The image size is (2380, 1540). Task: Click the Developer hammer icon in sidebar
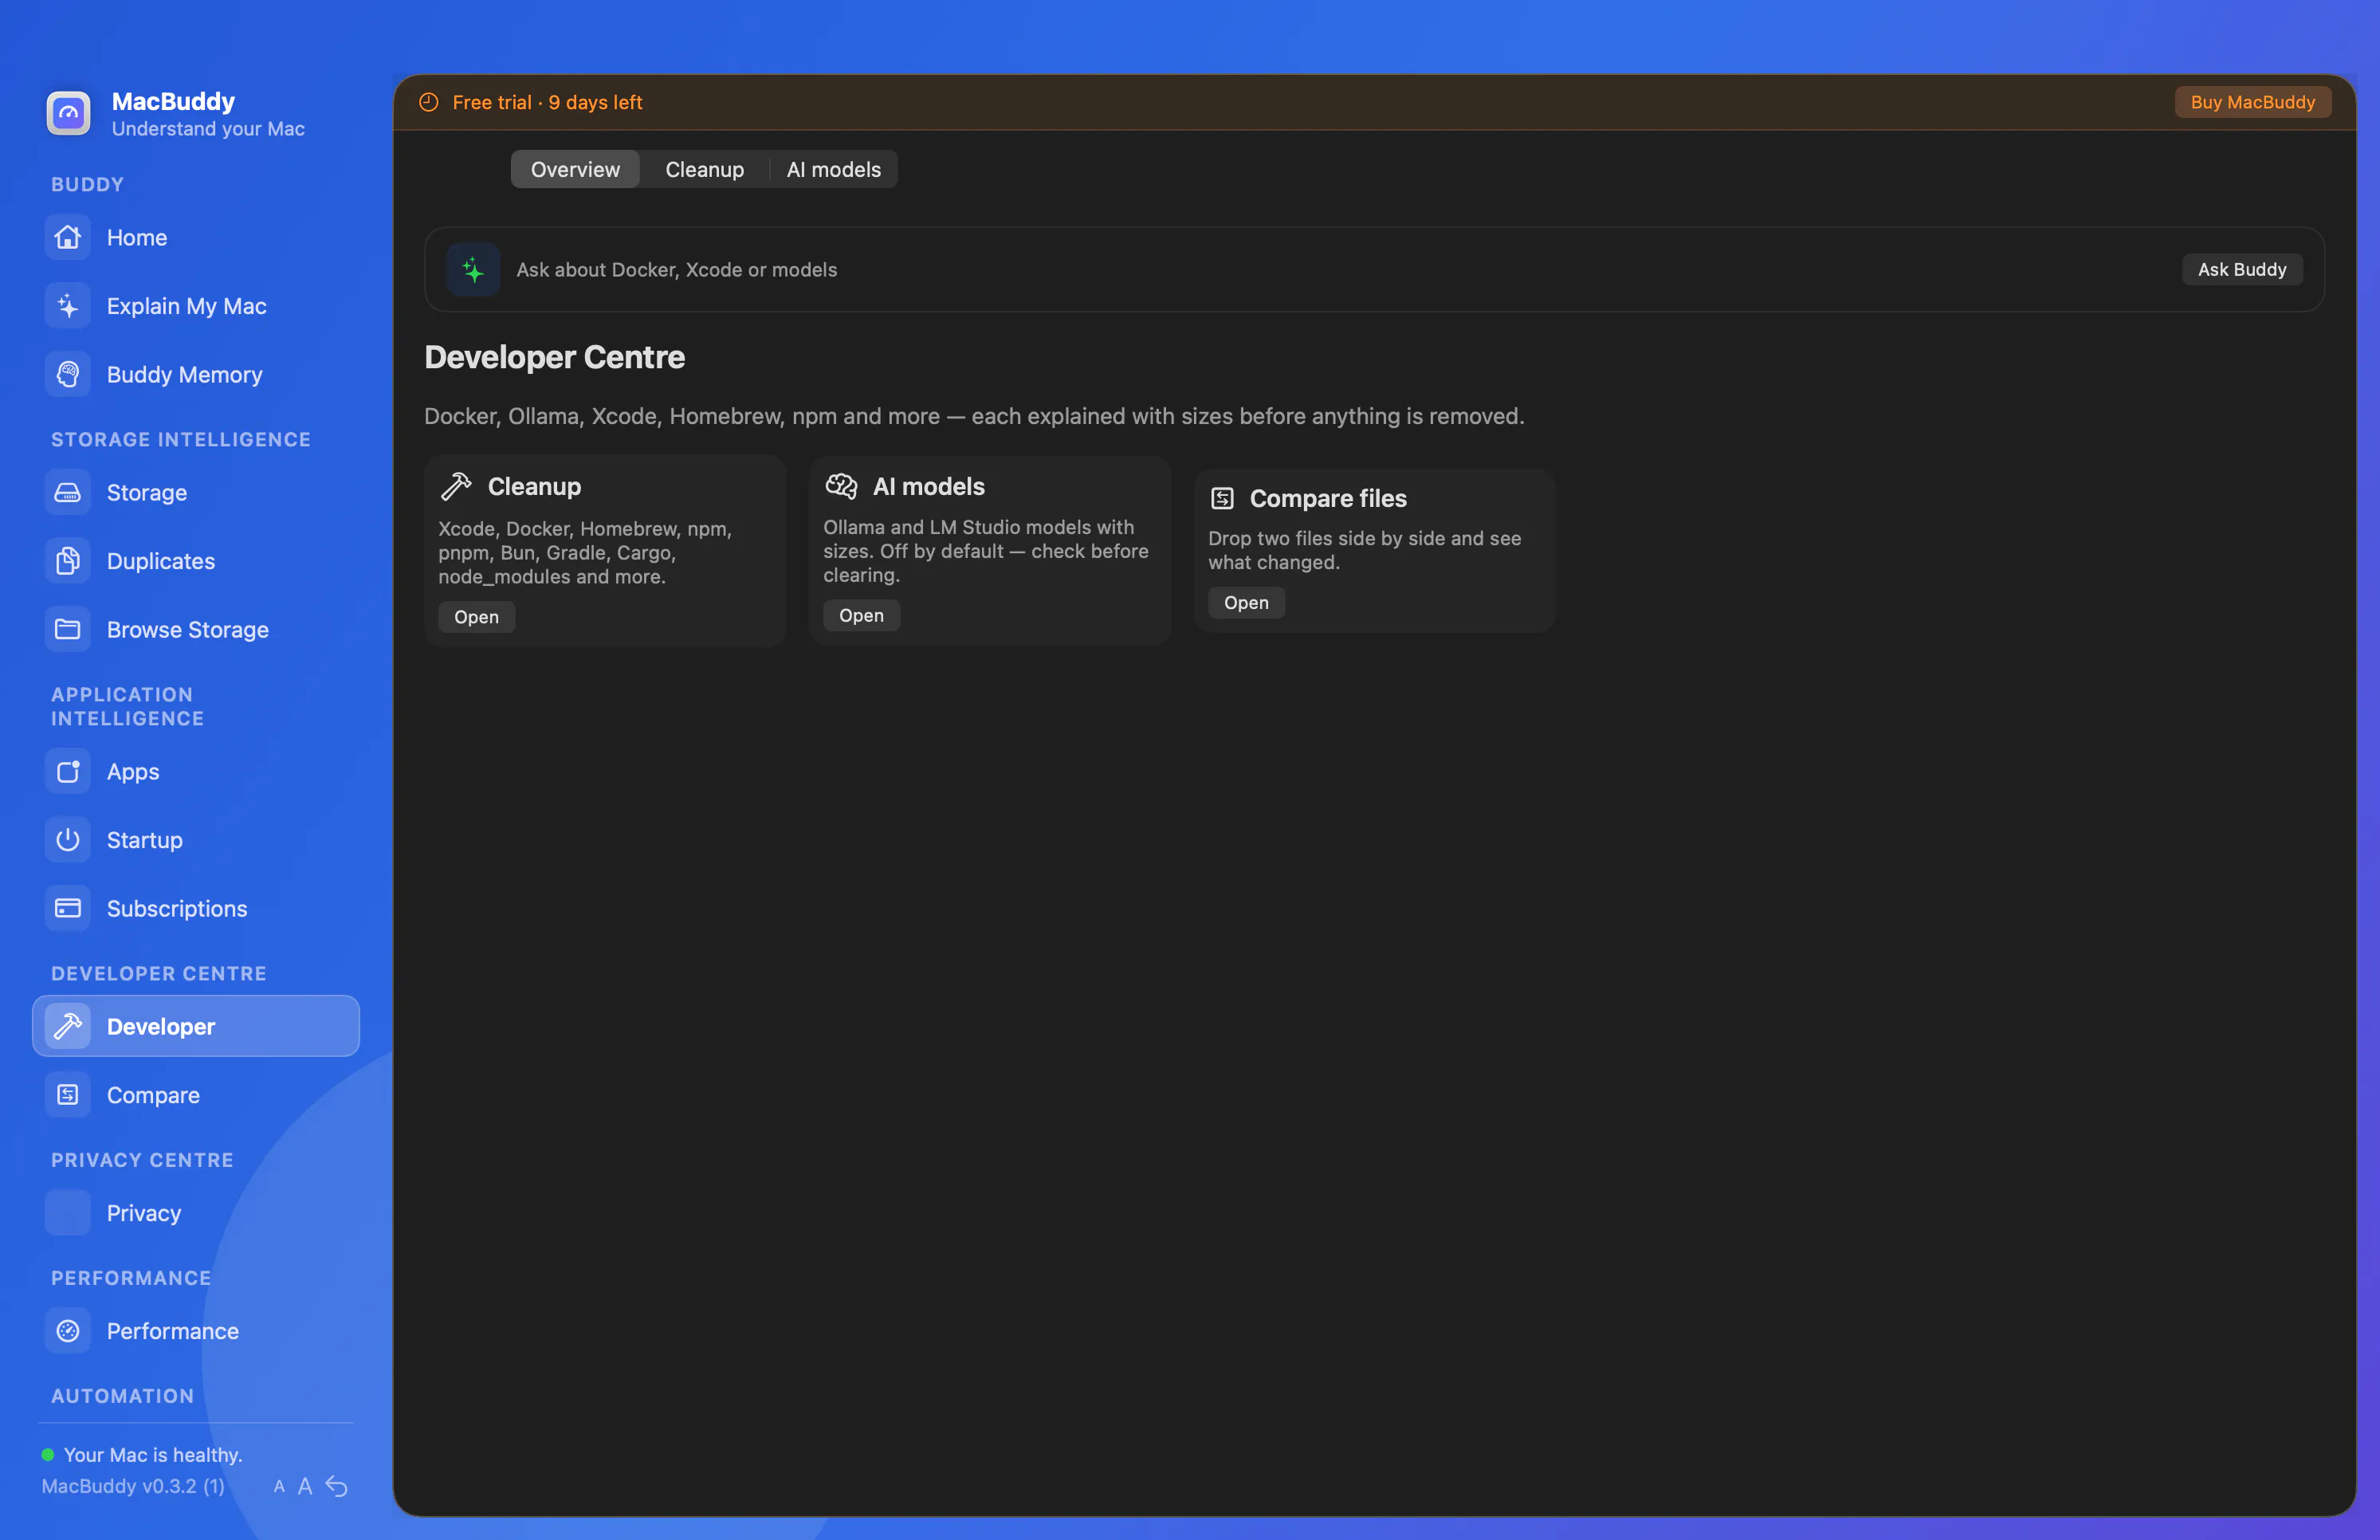68,1027
